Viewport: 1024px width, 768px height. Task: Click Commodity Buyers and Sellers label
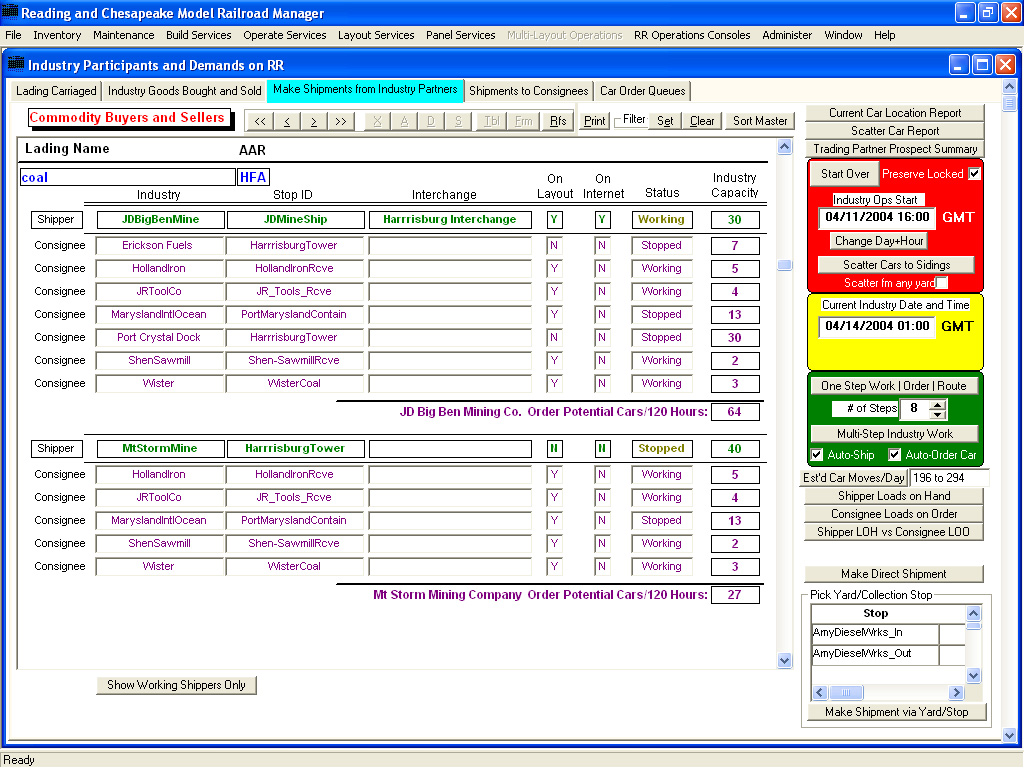tap(127, 118)
